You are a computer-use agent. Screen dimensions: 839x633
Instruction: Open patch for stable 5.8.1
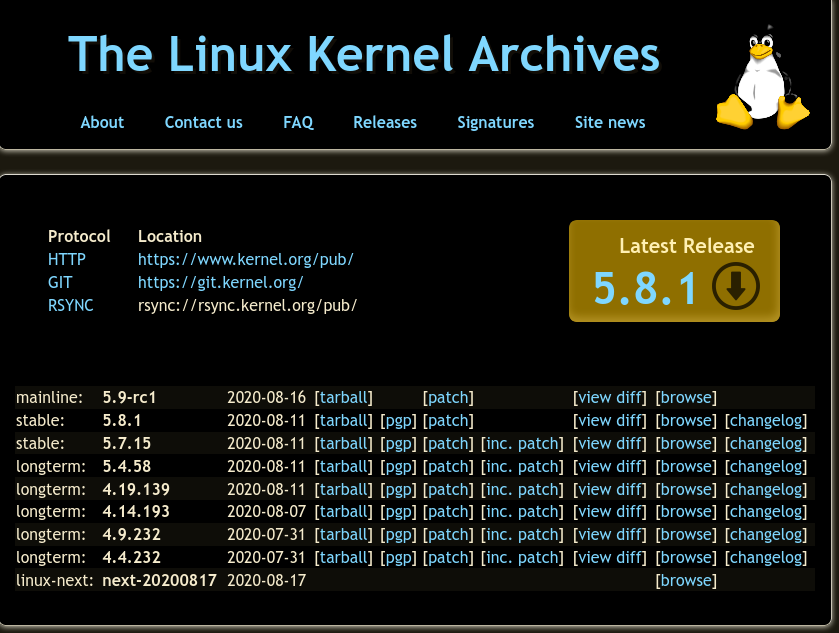[x=448, y=421]
